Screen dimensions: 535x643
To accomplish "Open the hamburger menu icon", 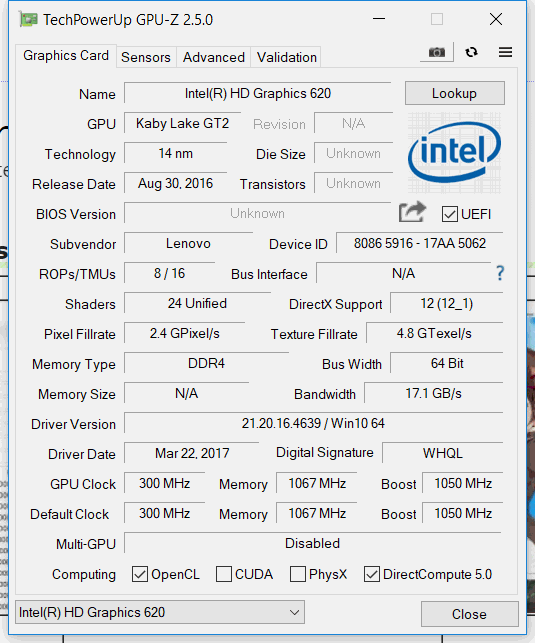I will click(x=505, y=52).
